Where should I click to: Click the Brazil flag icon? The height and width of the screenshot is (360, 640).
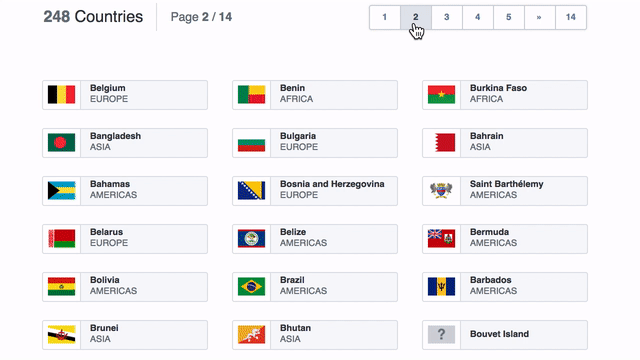[x=251, y=287]
